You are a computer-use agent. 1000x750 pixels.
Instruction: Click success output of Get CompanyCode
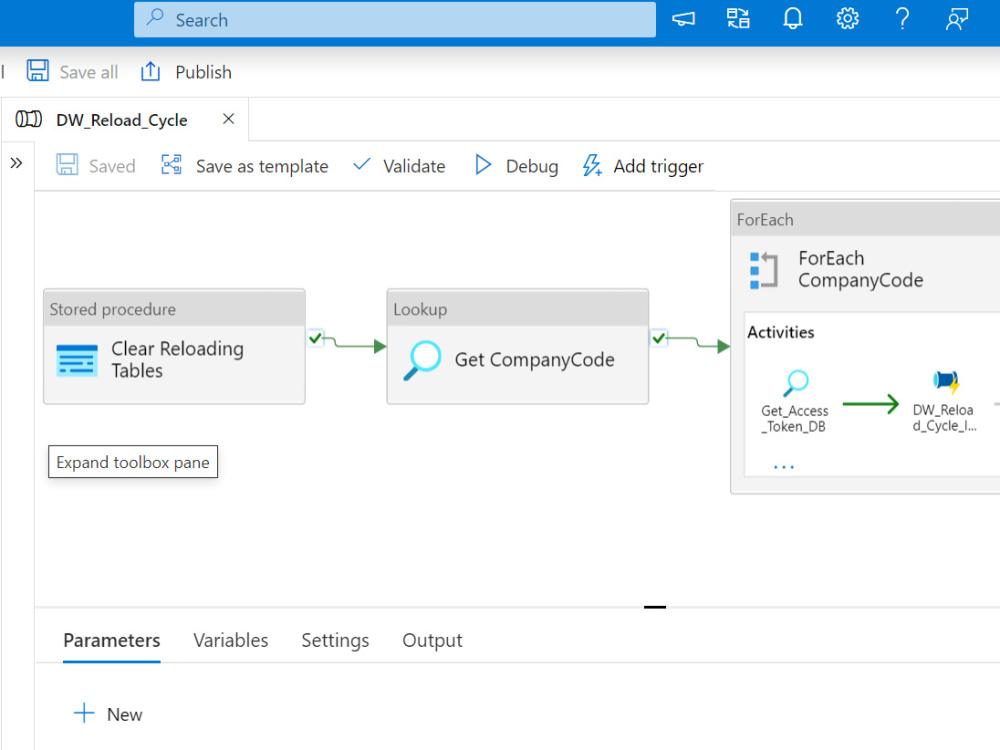(x=659, y=338)
